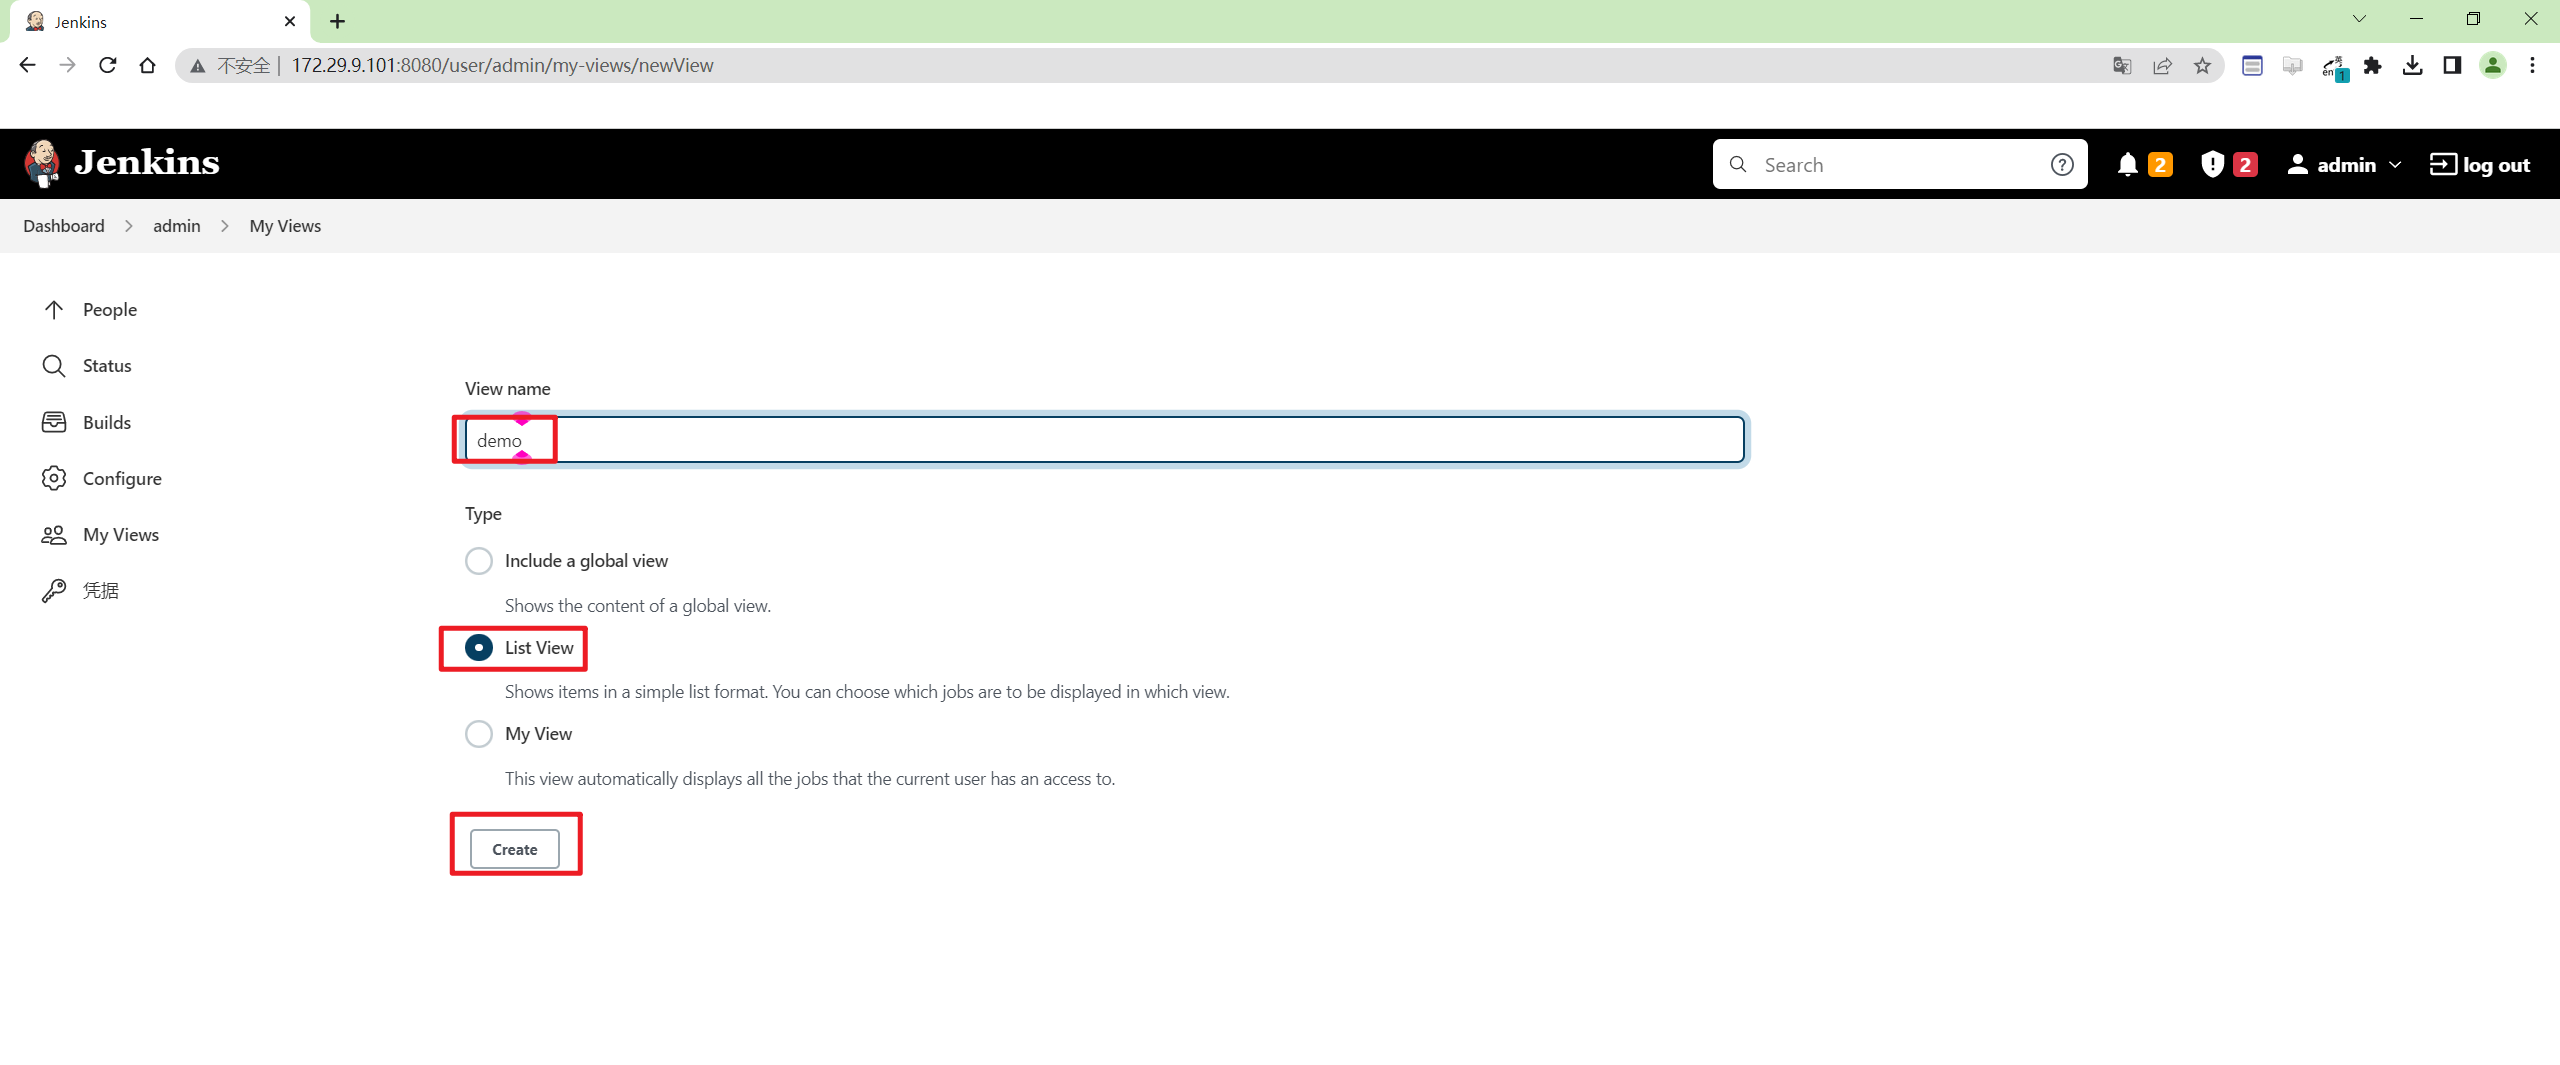Focus the View name text field
The width and height of the screenshot is (2560, 1065).
pos(1104,440)
